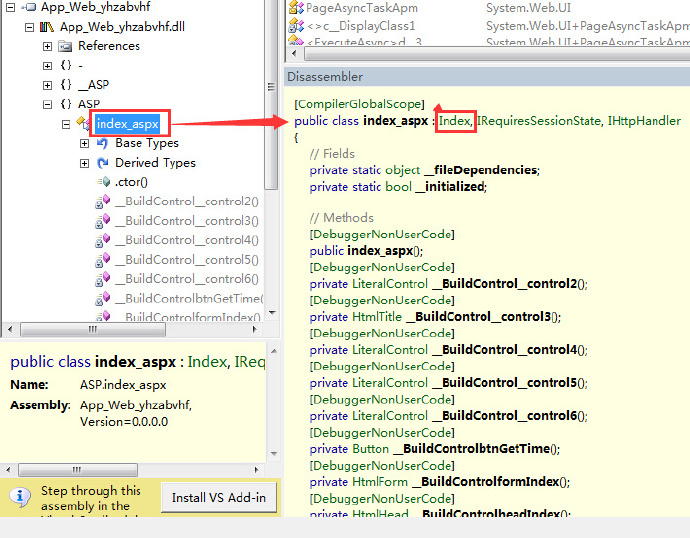Click the __ASP namespace braces icon
Screen dimensions: 690x538
click(66, 84)
